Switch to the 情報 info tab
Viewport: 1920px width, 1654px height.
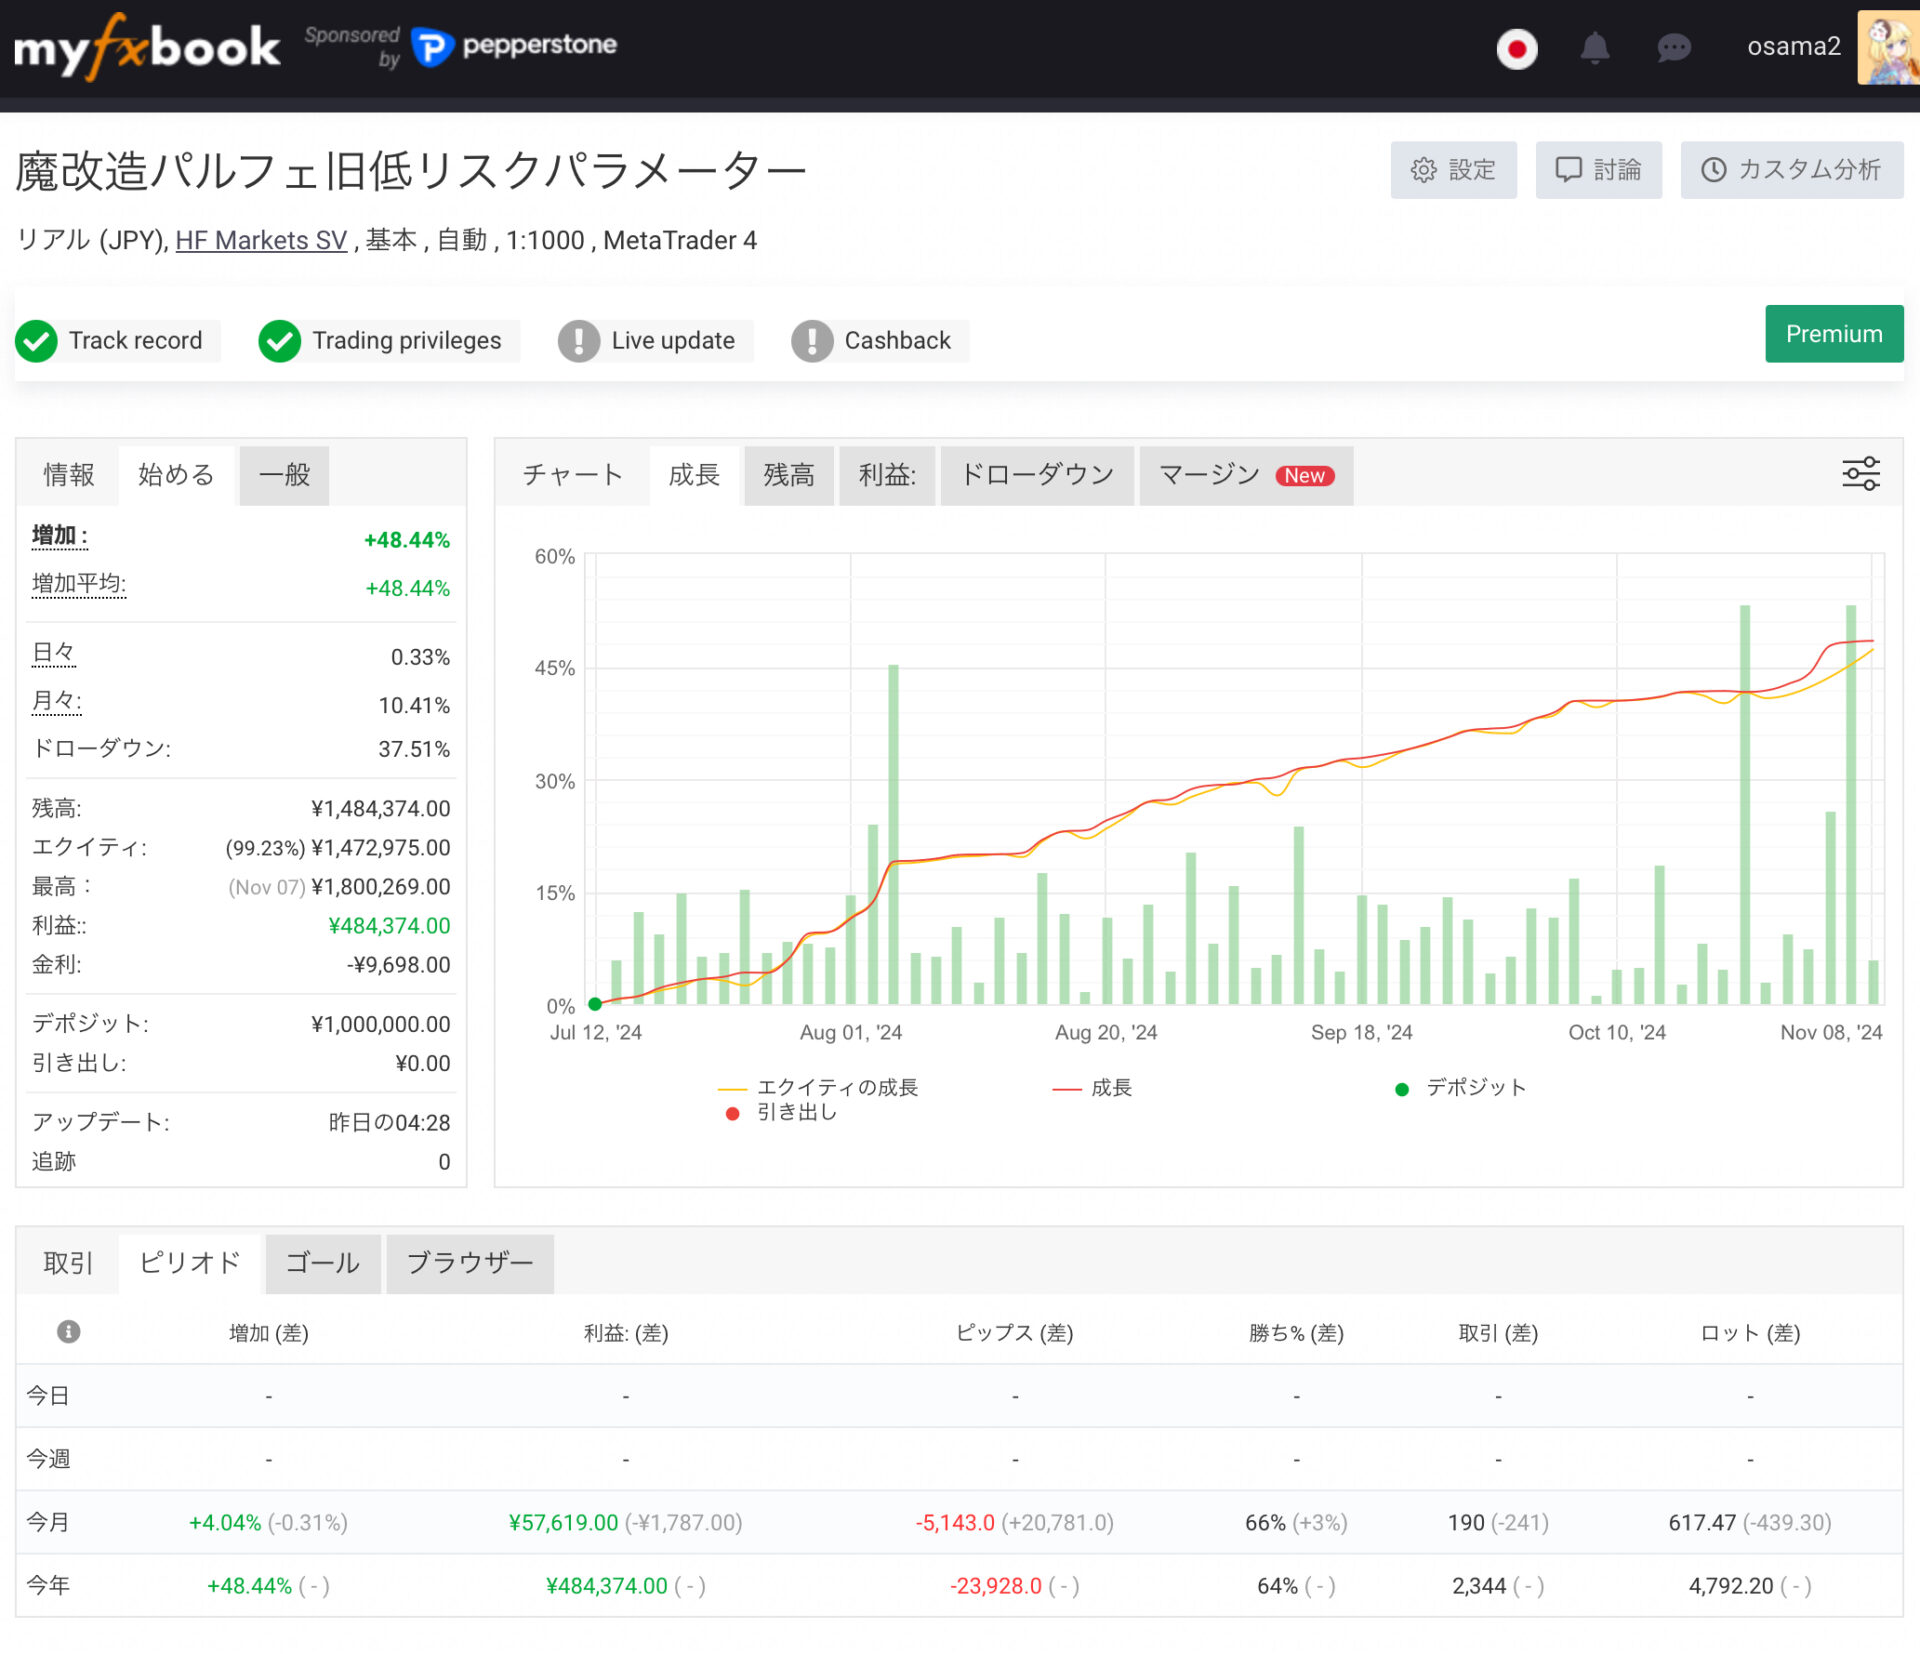click(x=68, y=475)
